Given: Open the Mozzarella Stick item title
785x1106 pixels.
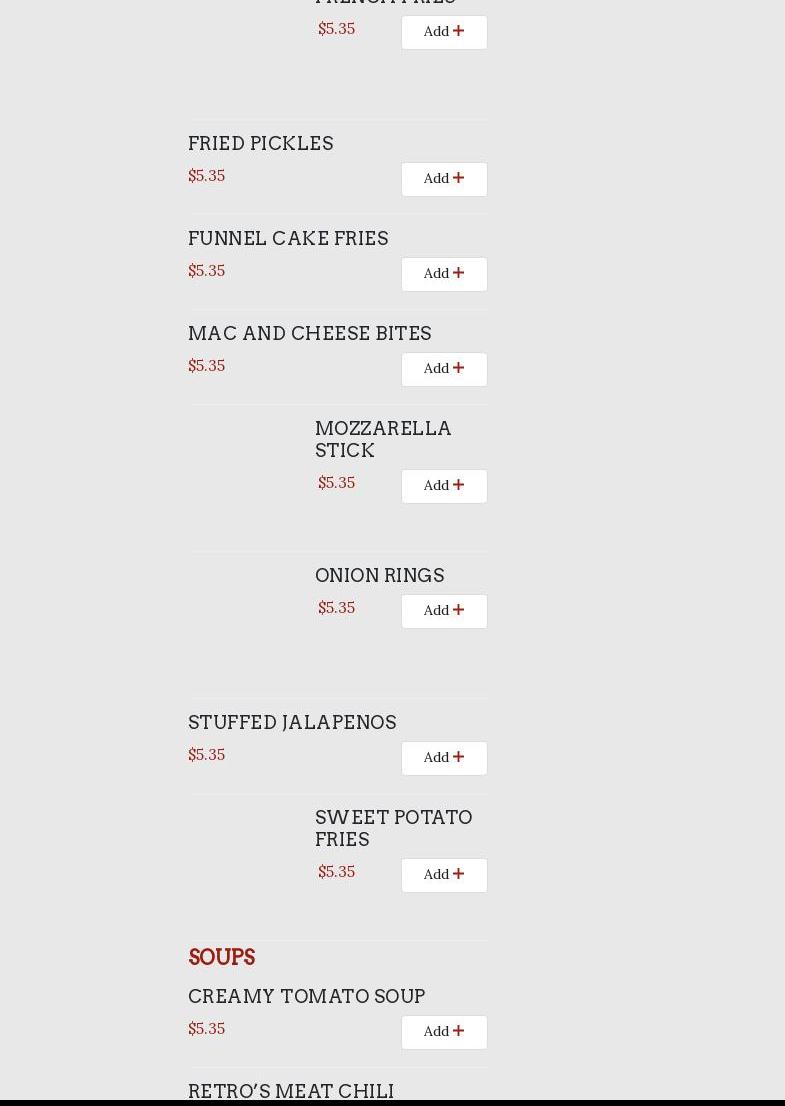Looking at the screenshot, I should click(383, 439).
